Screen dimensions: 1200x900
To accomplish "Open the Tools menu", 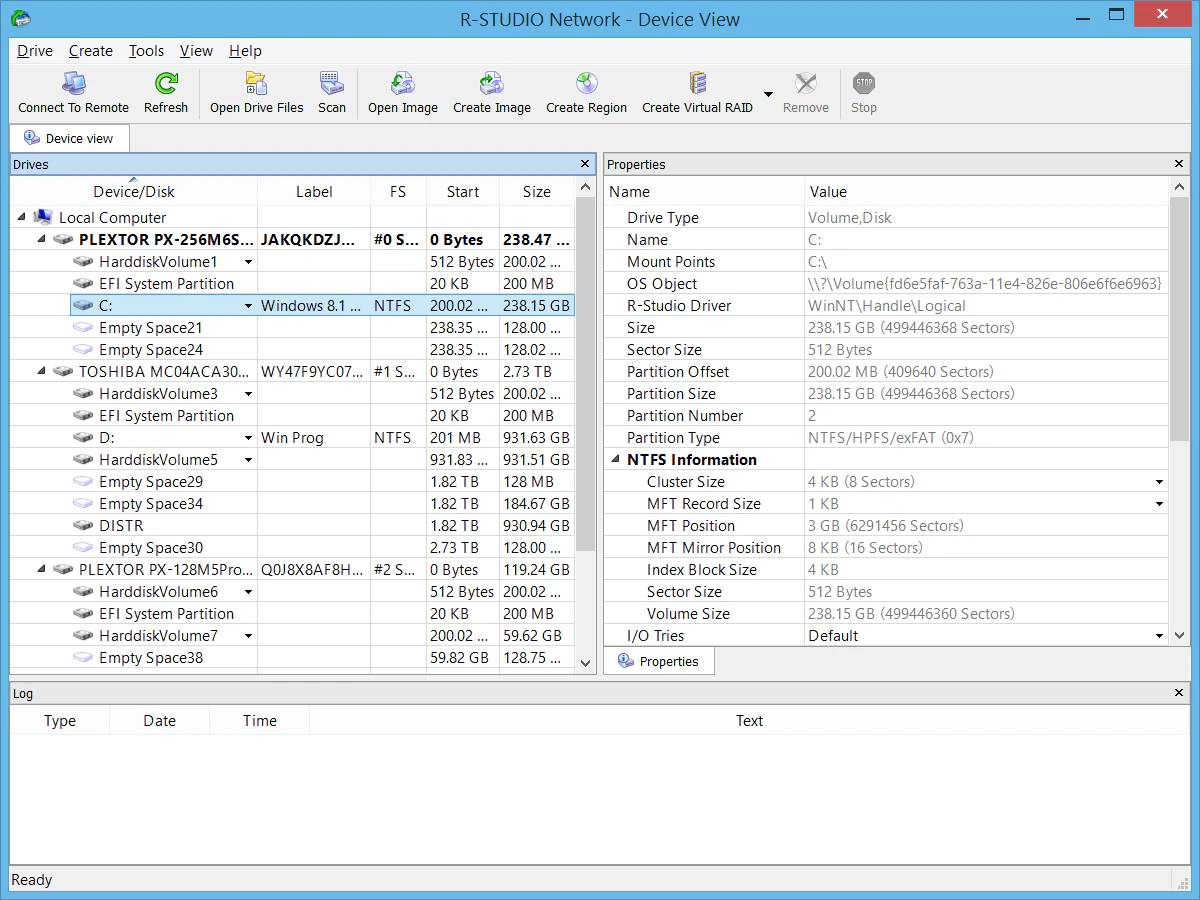I will point(146,51).
